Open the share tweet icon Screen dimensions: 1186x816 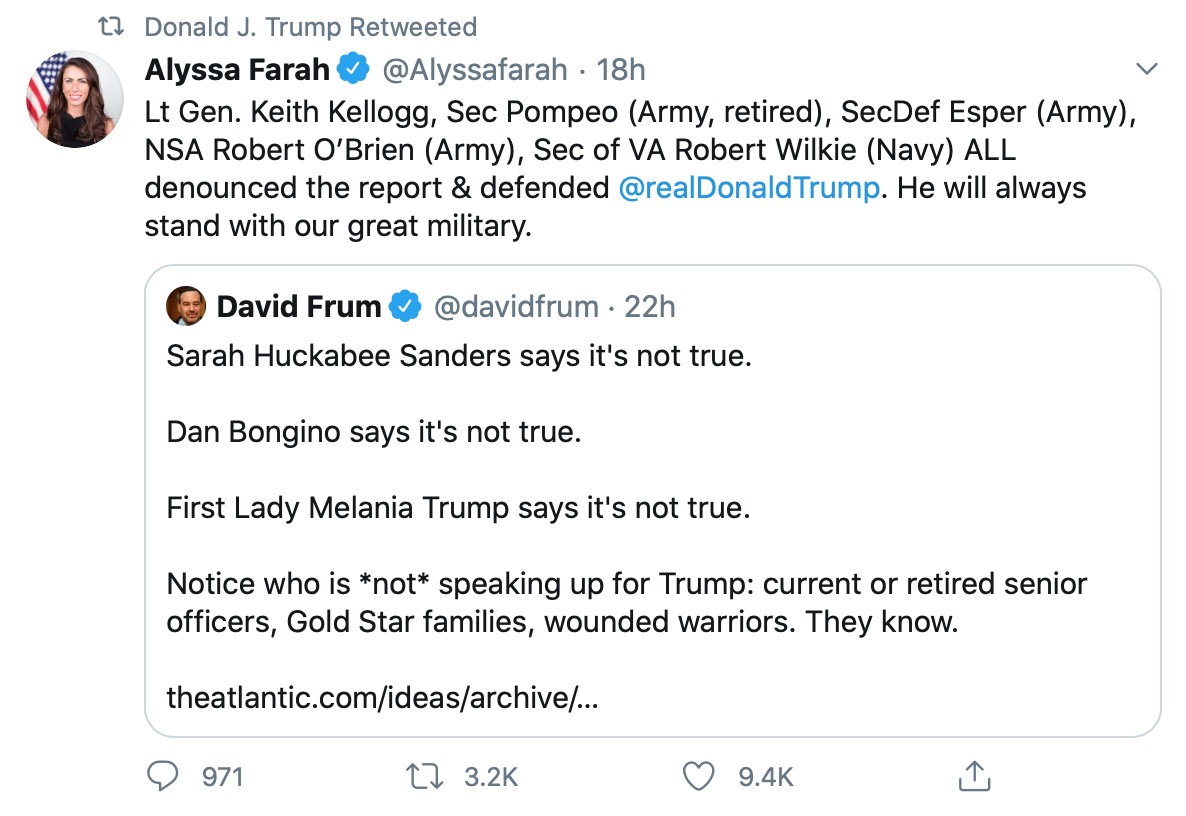pyautogui.click(x=973, y=776)
